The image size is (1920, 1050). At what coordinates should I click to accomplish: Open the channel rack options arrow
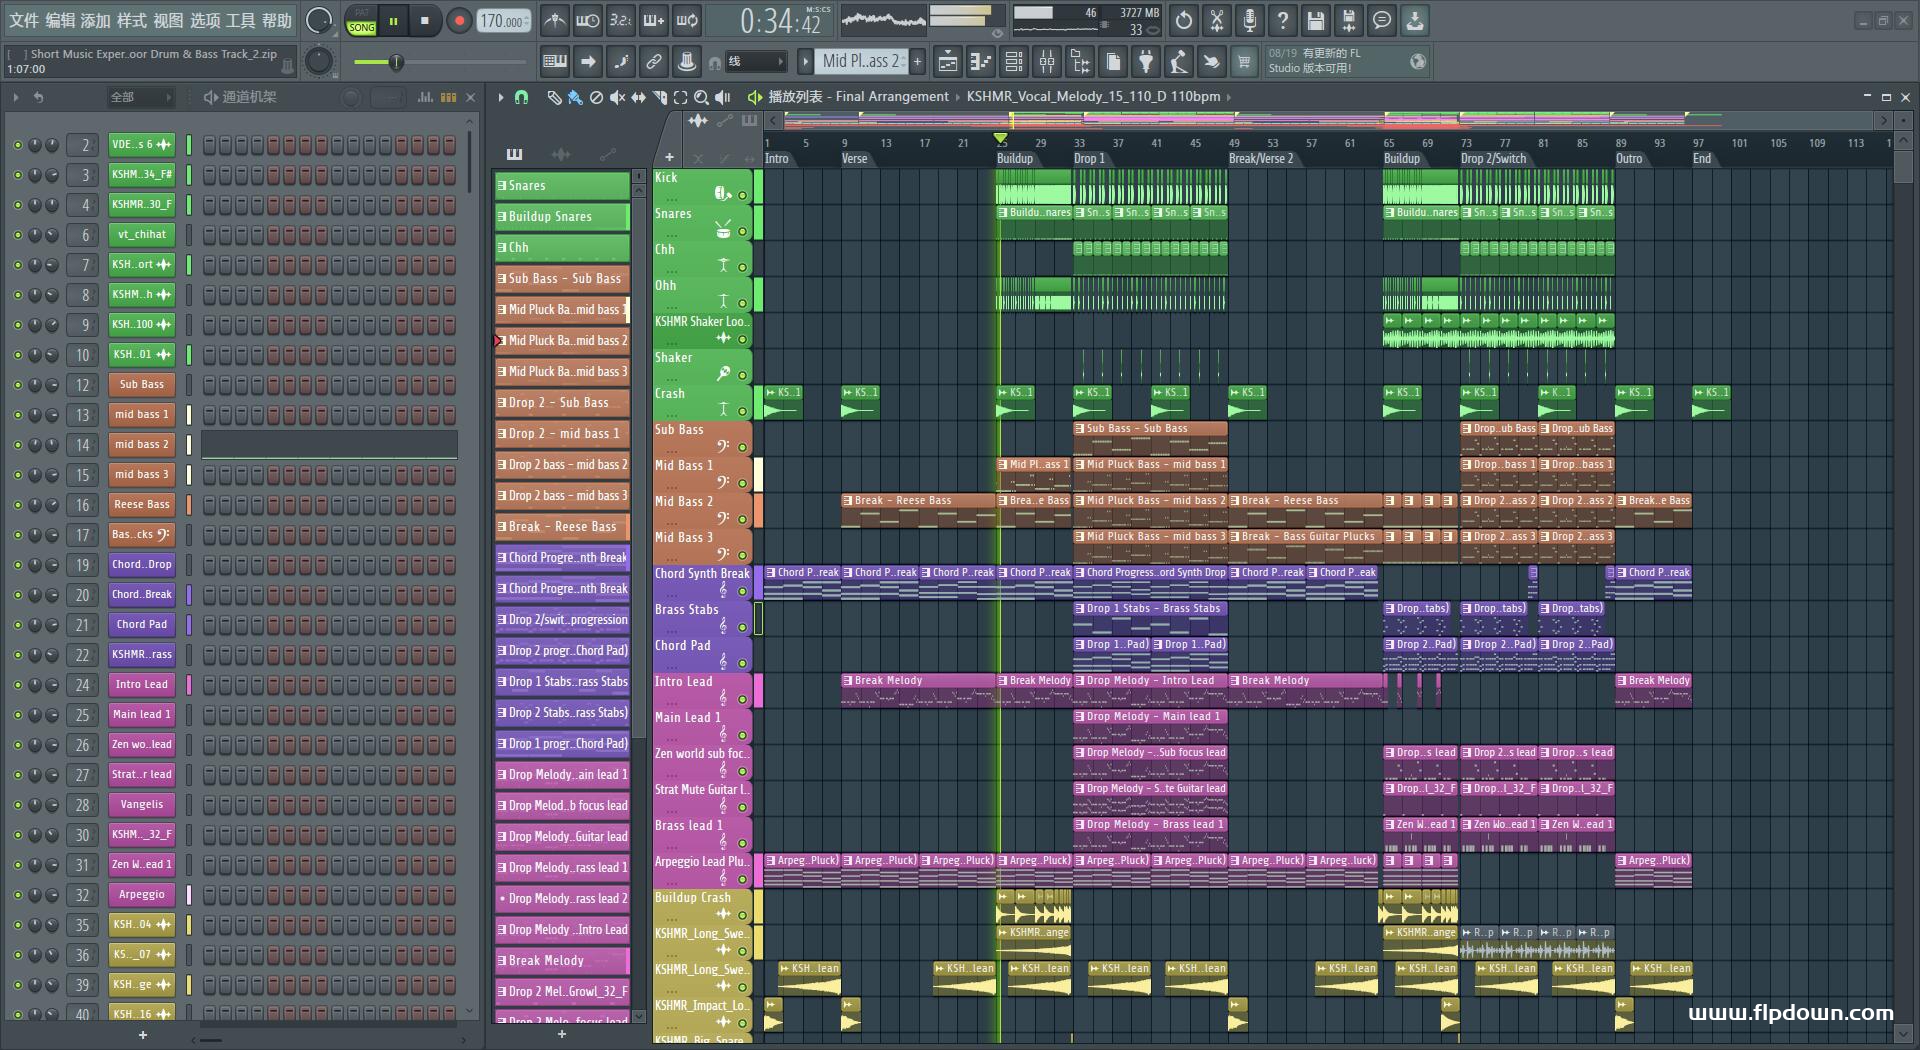coord(16,97)
